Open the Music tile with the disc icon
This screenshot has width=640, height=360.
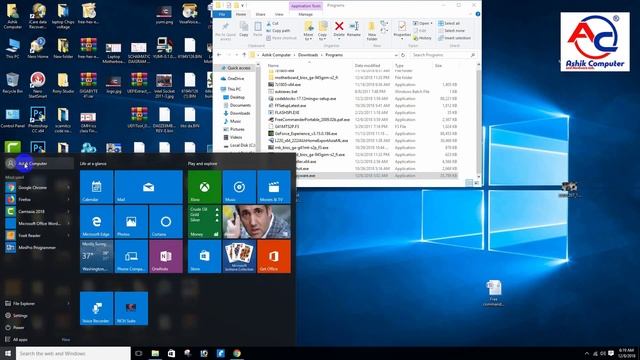click(239, 187)
